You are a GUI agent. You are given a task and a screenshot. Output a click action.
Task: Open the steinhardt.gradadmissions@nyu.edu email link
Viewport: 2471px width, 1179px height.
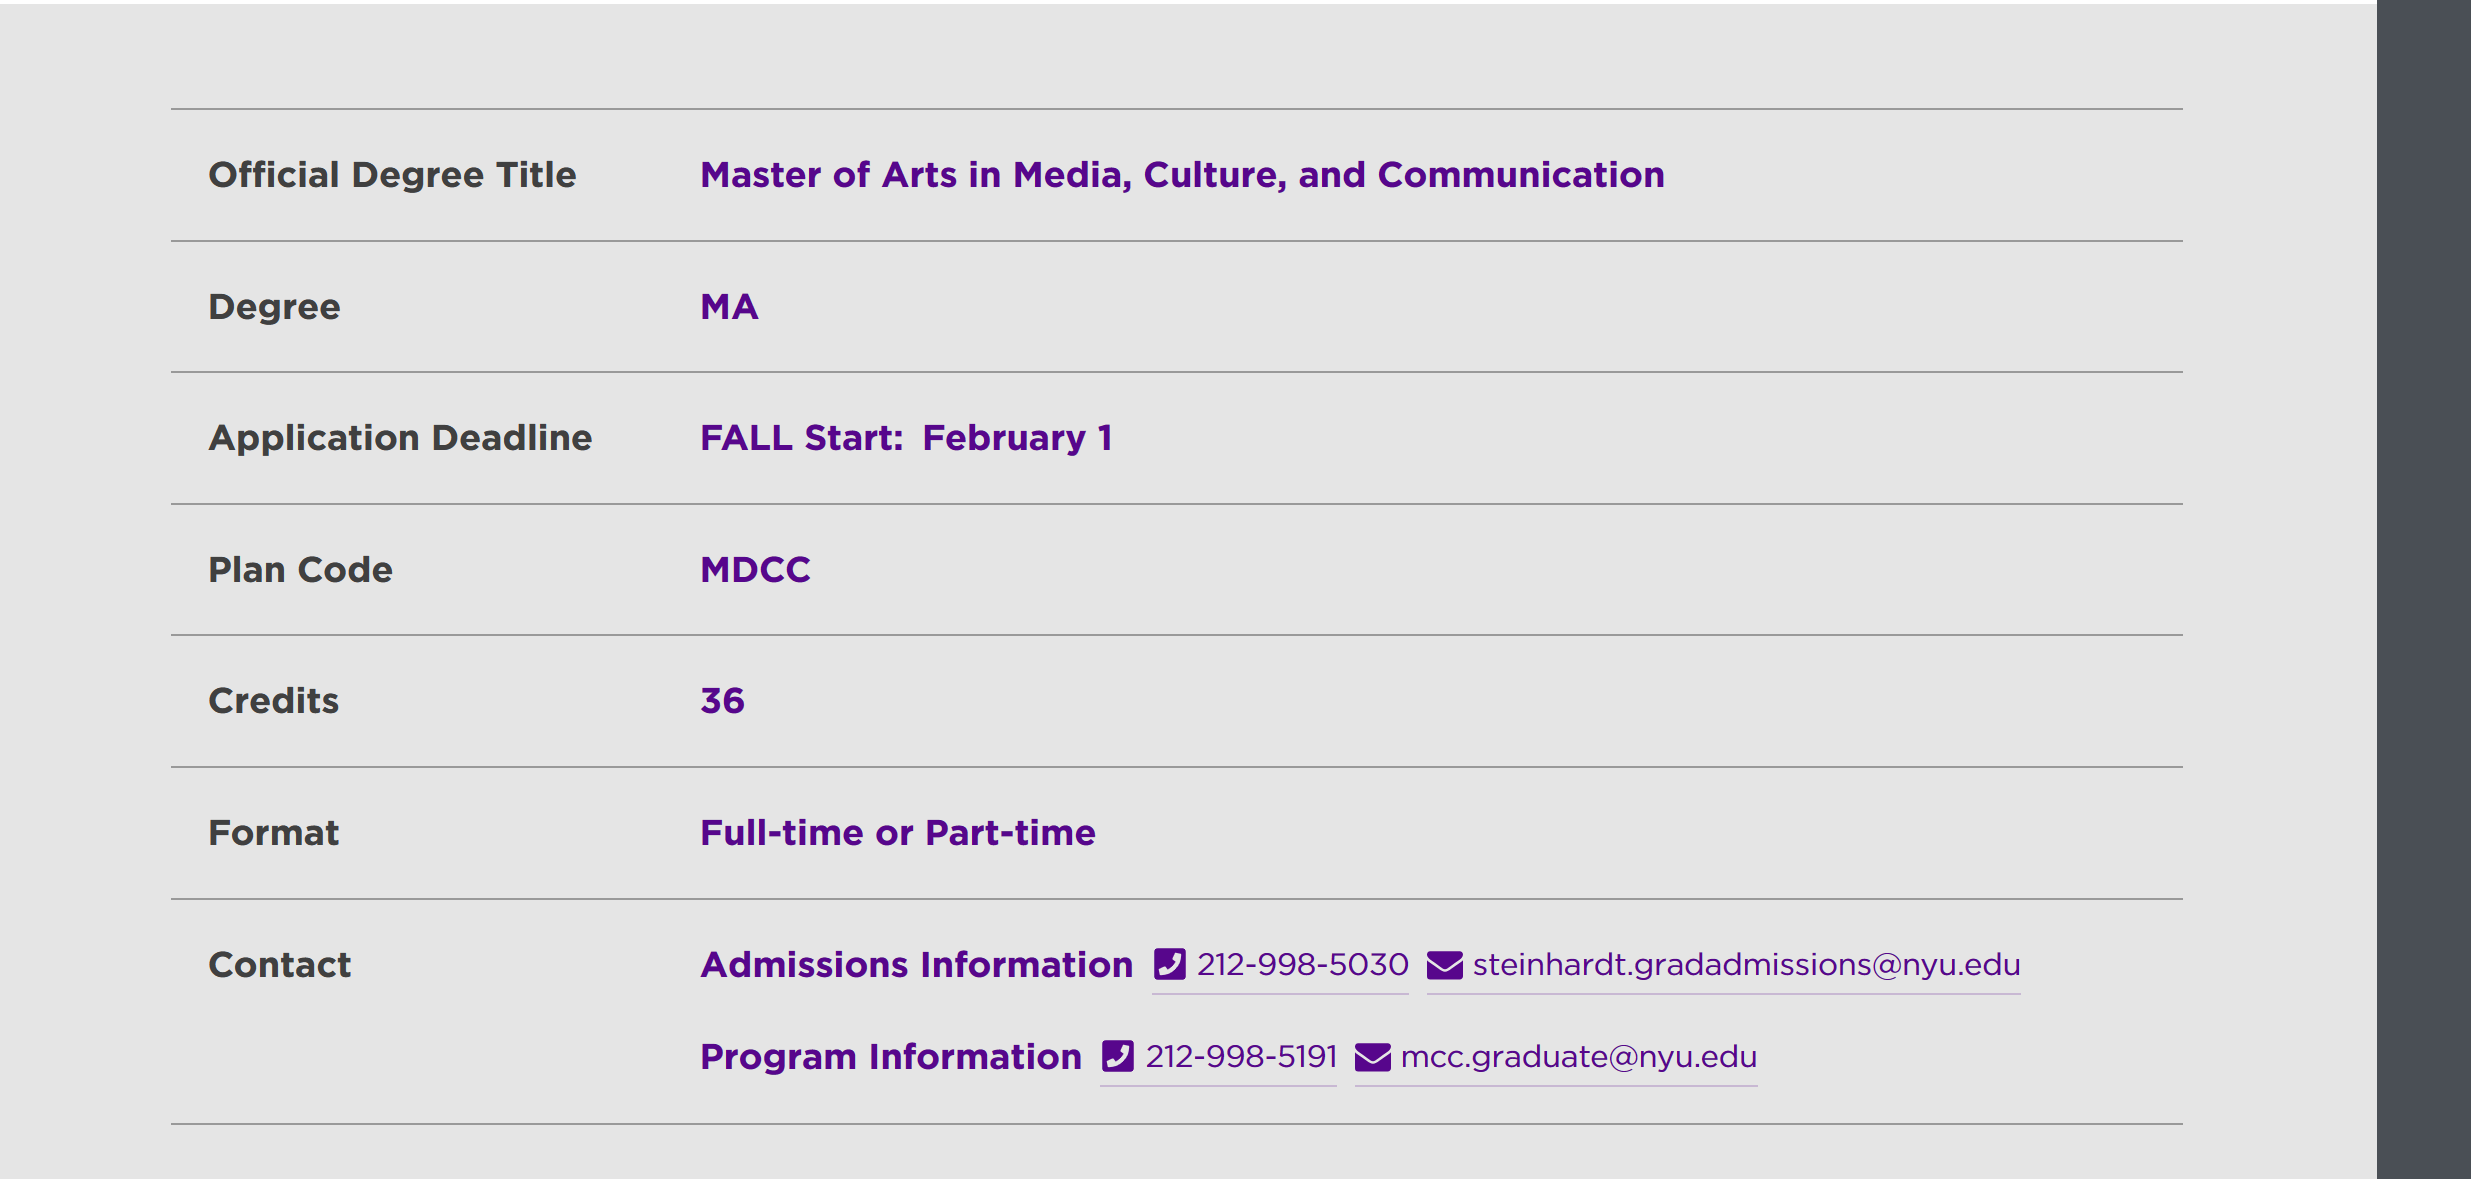pos(1746,964)
